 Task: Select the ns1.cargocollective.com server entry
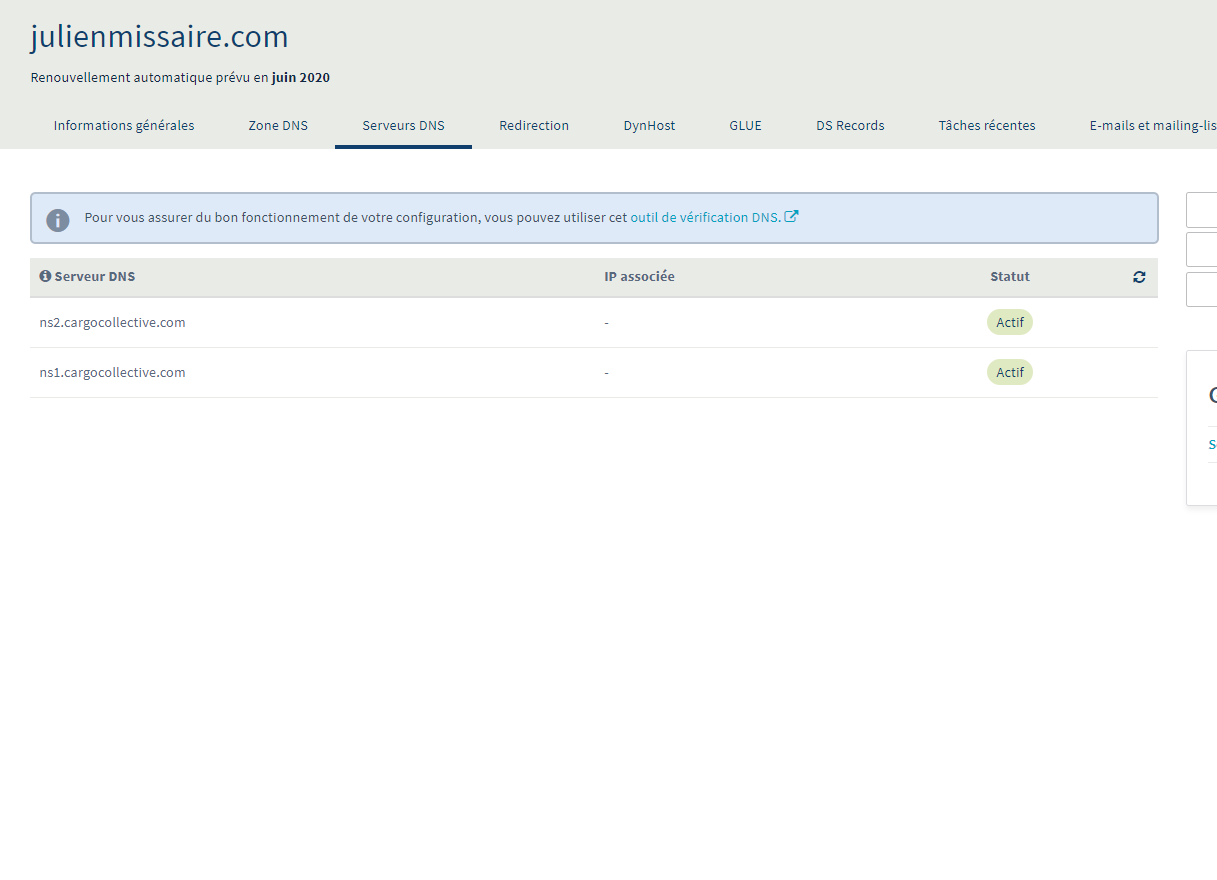112,372
